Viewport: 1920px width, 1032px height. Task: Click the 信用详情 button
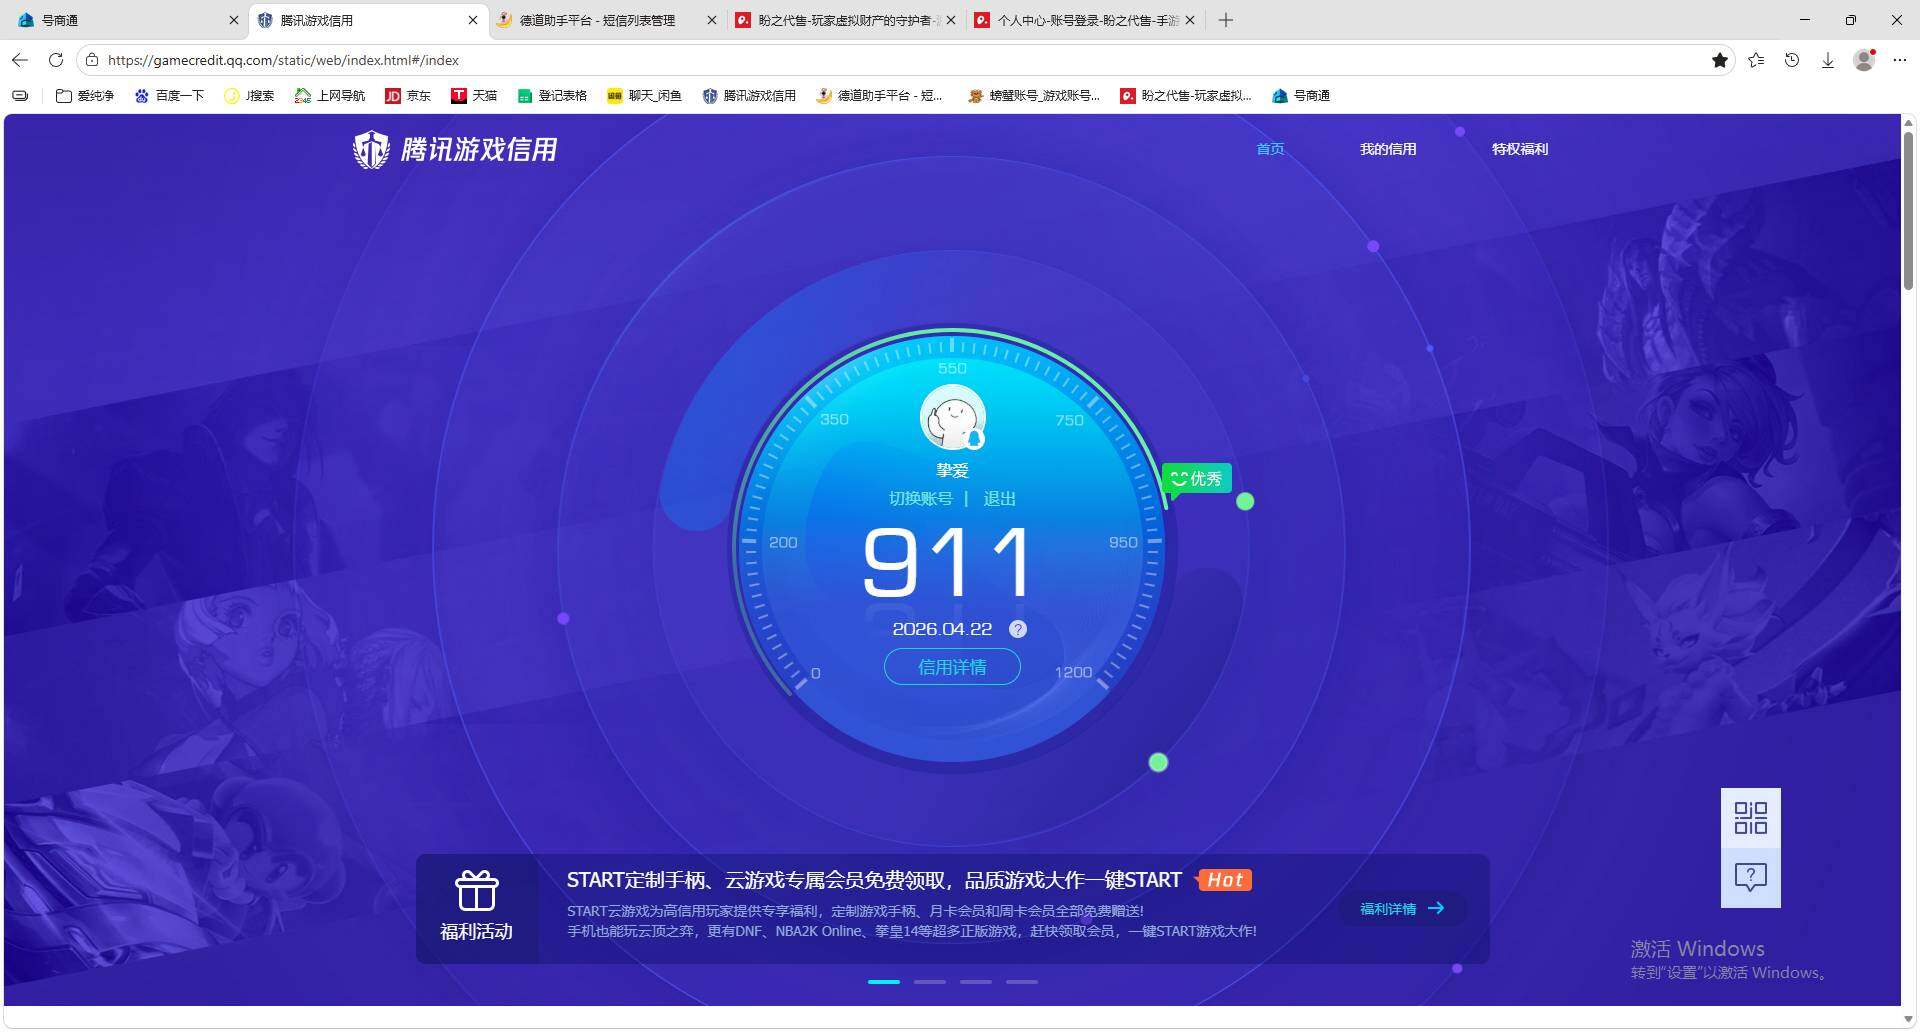951,666
